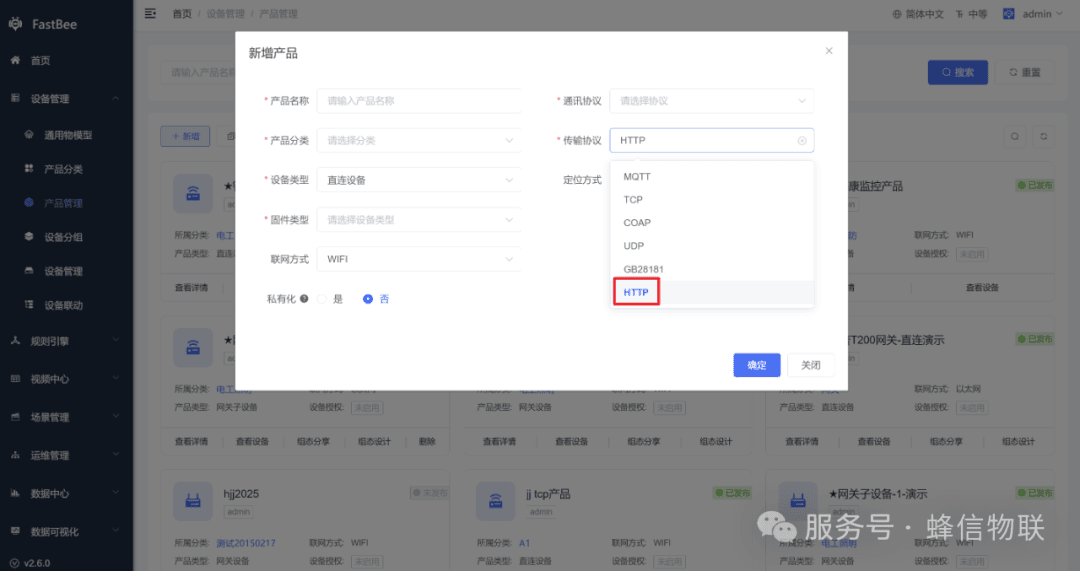
Task: Click the refresh icon above product list
Action: [x=1043, y=136]
